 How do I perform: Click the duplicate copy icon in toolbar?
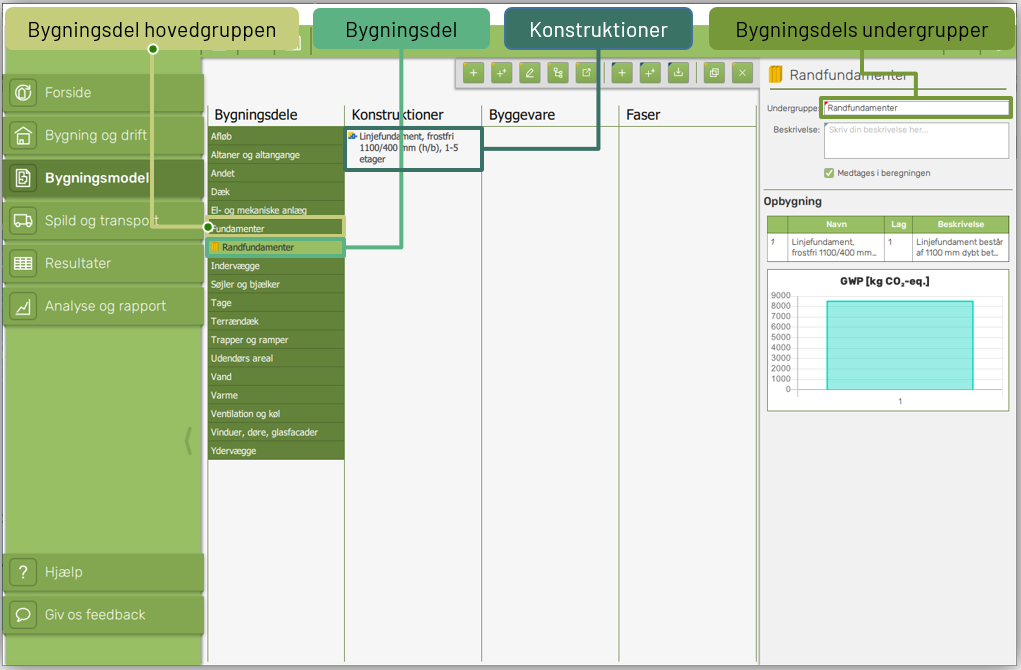point(713,73)
